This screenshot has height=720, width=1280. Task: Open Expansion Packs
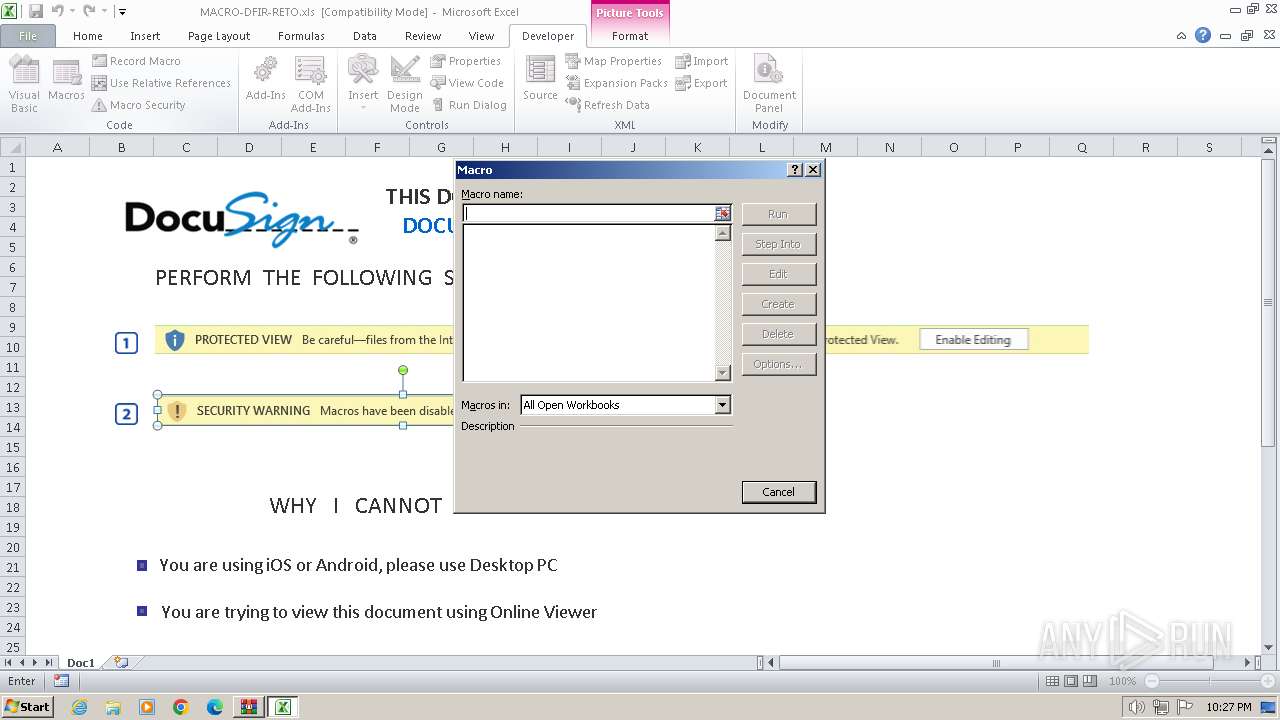(x=616, y=83)
